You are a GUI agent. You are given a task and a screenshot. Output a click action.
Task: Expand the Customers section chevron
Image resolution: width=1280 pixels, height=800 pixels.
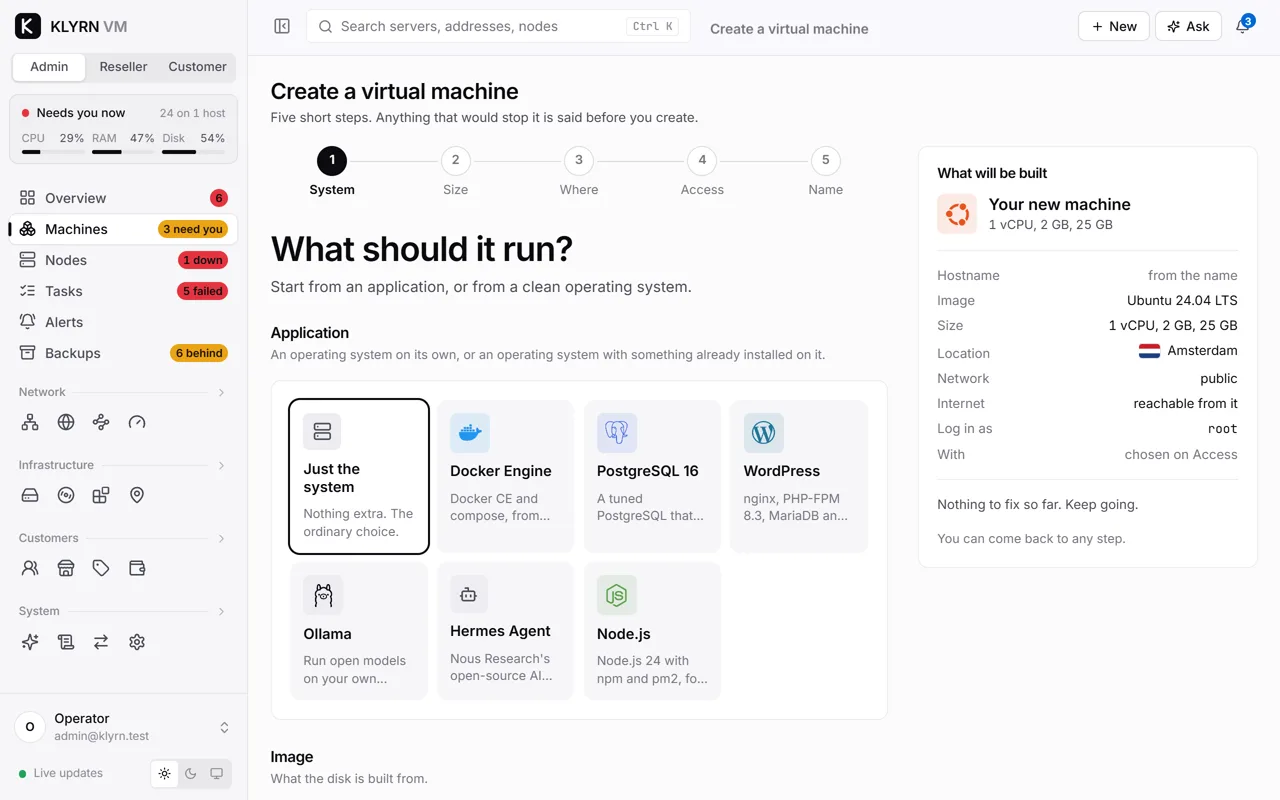(221, 538)
